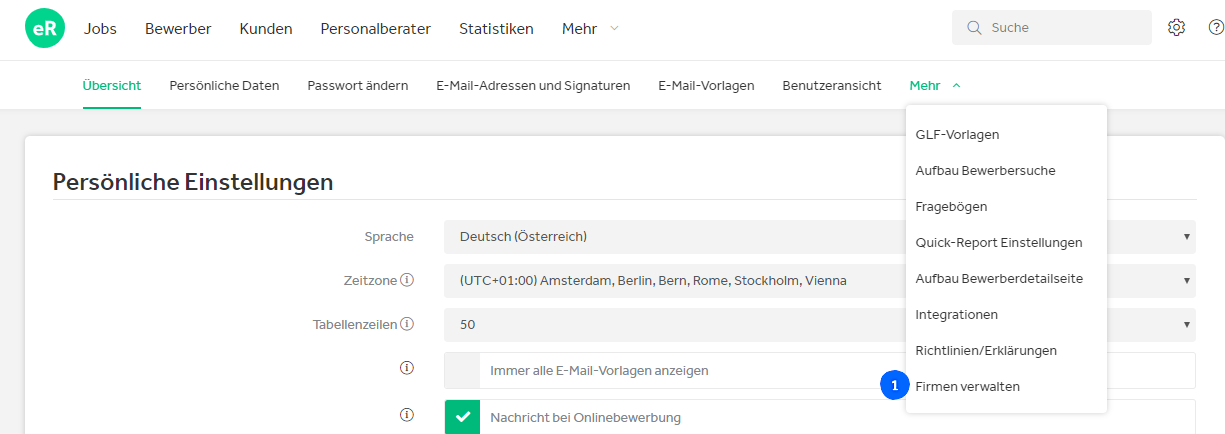The width and height of the screenshot is (1225, 434).
Task: Open the help question mark icon
Action: pyautogui.click(x=1216, y=28)
